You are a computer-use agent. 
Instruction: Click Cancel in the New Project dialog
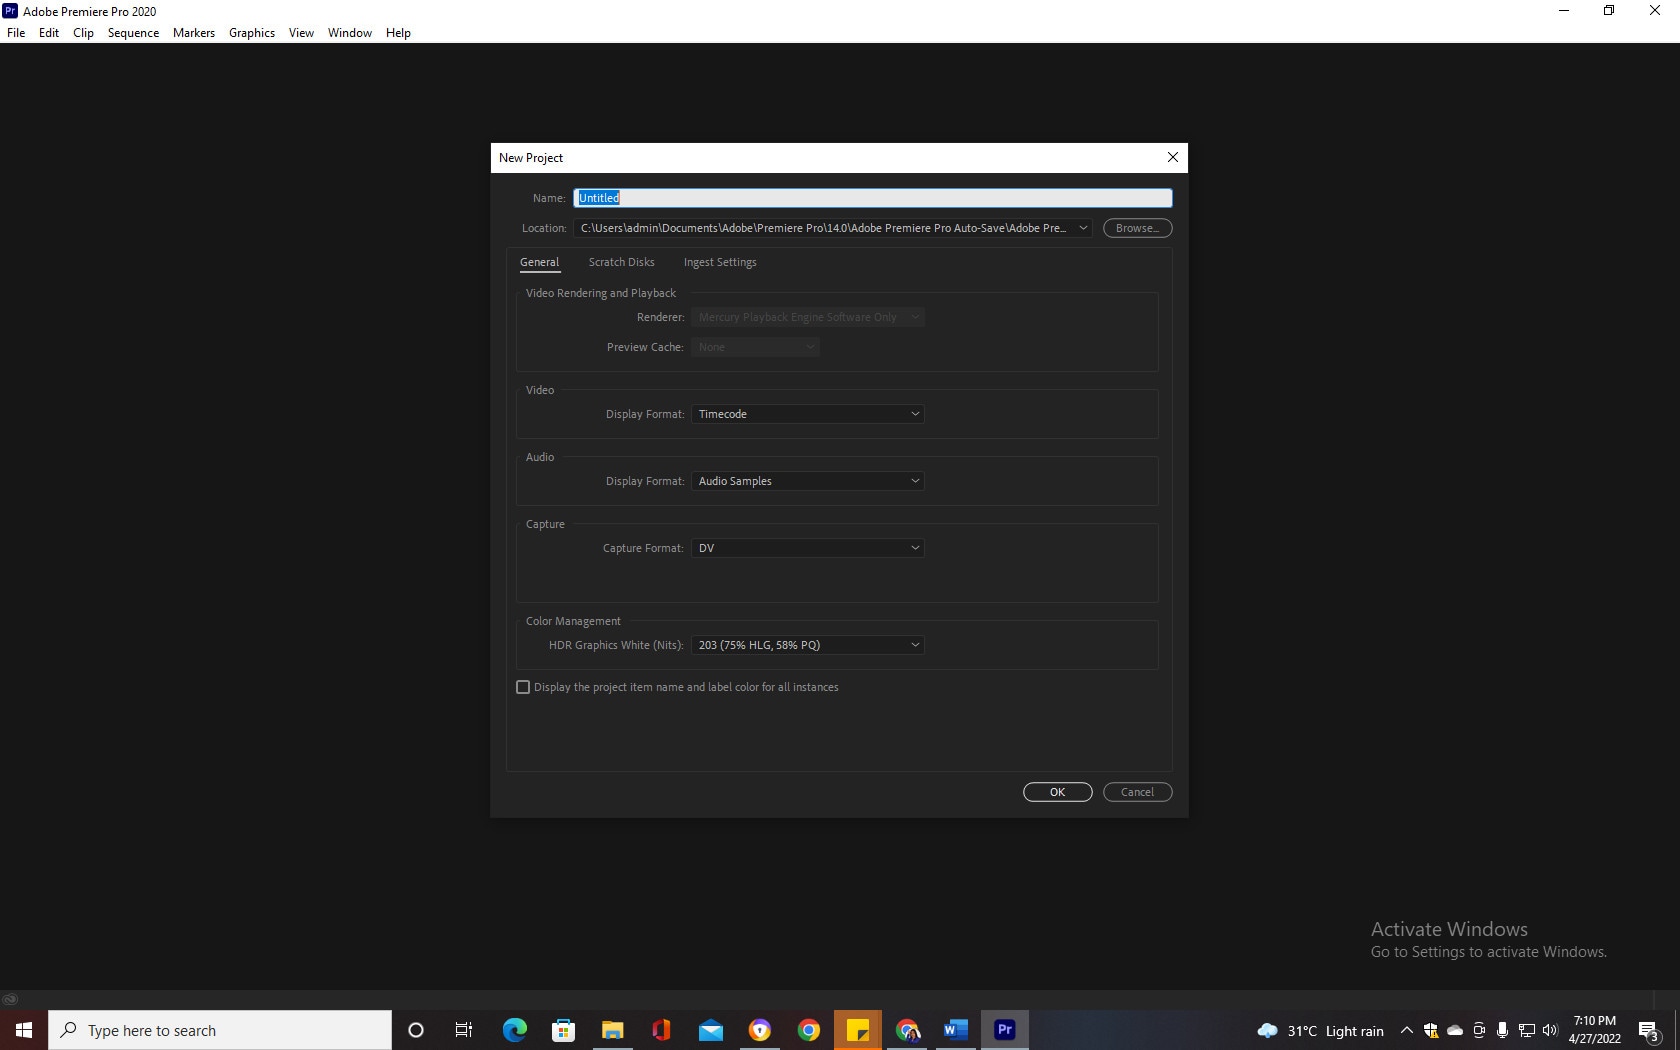(1137, 792)
